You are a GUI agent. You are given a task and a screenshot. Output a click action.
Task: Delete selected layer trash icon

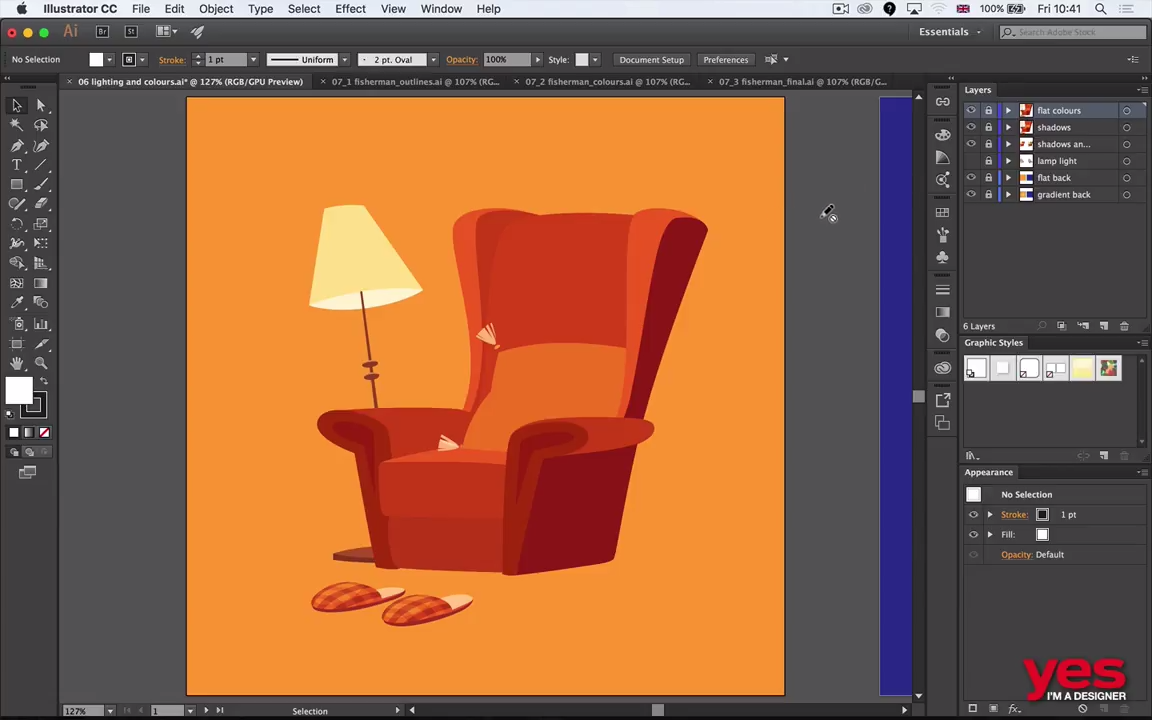(x=1124, y=325)
